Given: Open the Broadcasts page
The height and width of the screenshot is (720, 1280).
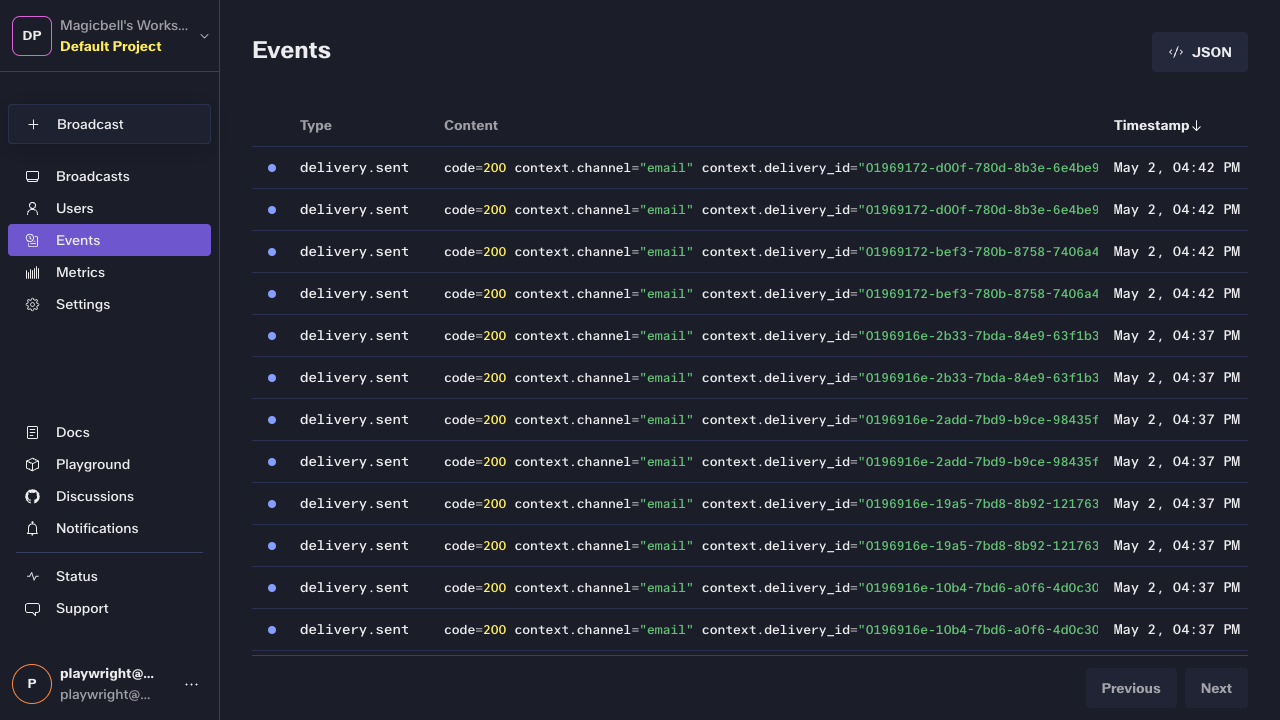Looking at the screenshot, I should tap(109, 176).
